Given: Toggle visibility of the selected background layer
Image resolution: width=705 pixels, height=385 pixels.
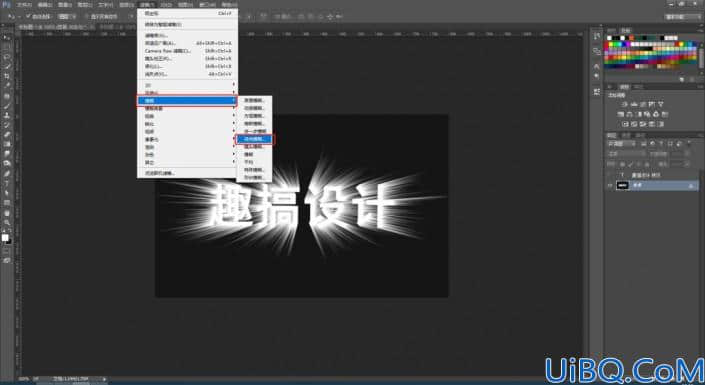Looking at the screenshot, I should tap(610, 185).
